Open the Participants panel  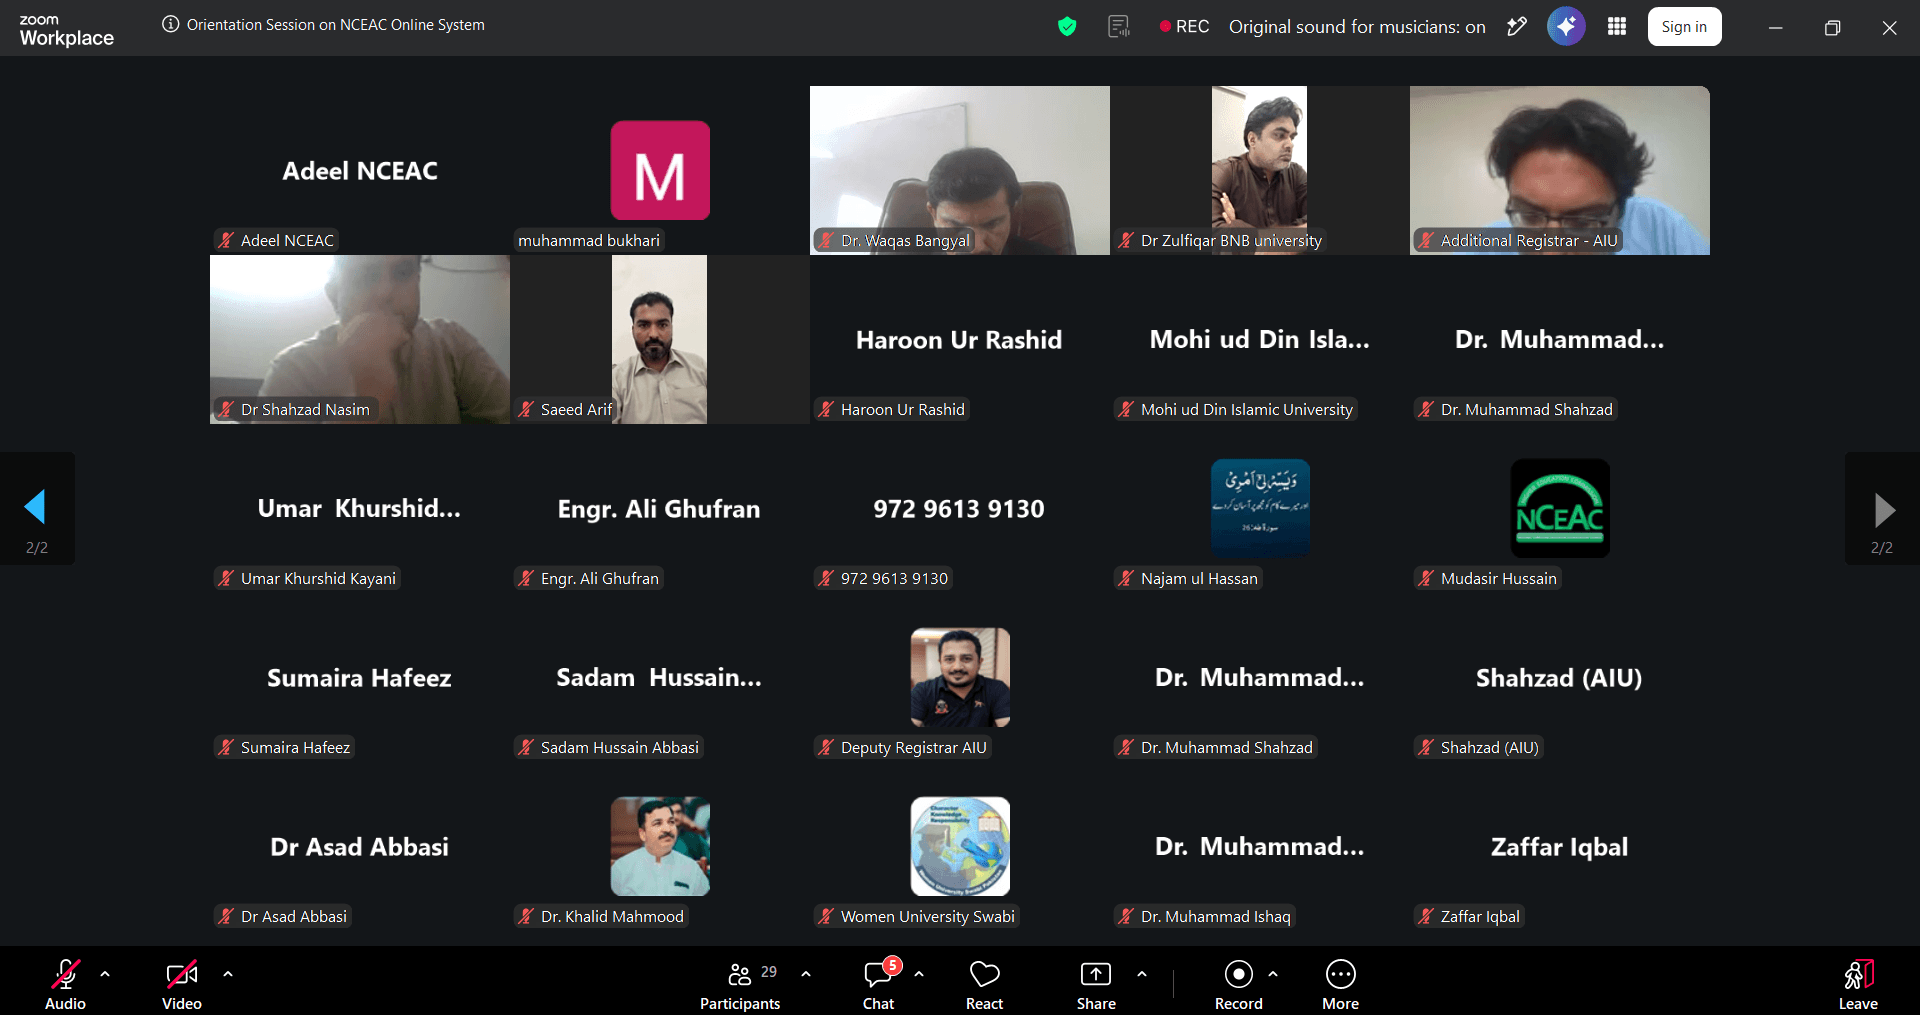coord(740,986)
